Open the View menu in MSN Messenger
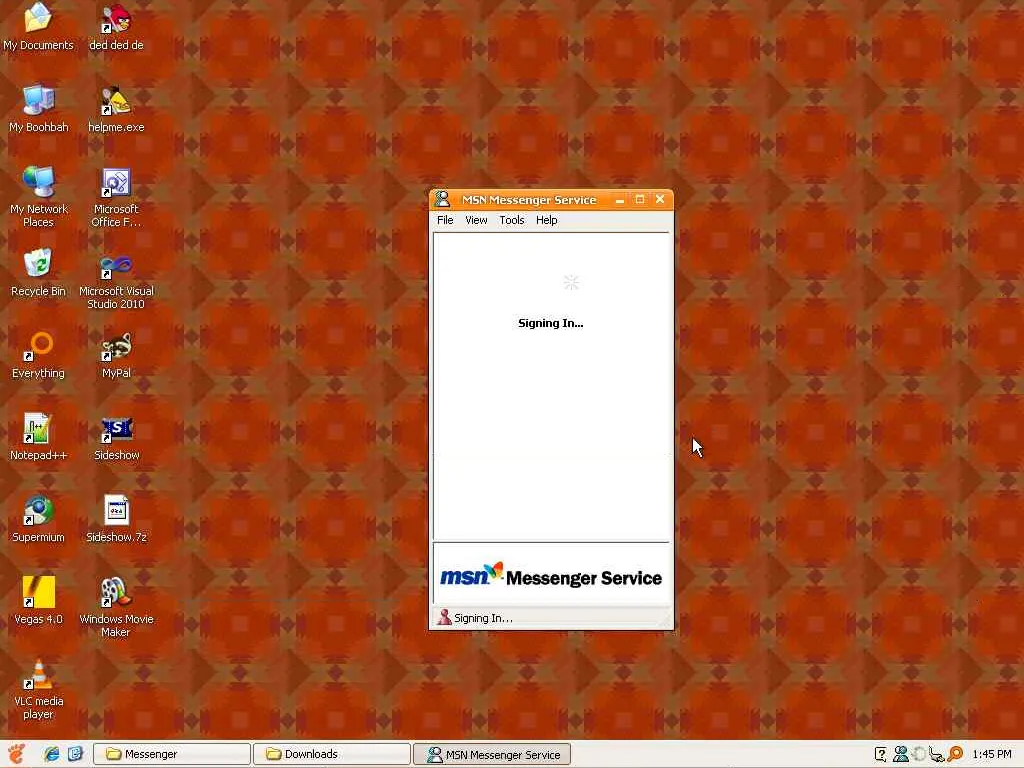 476,220
